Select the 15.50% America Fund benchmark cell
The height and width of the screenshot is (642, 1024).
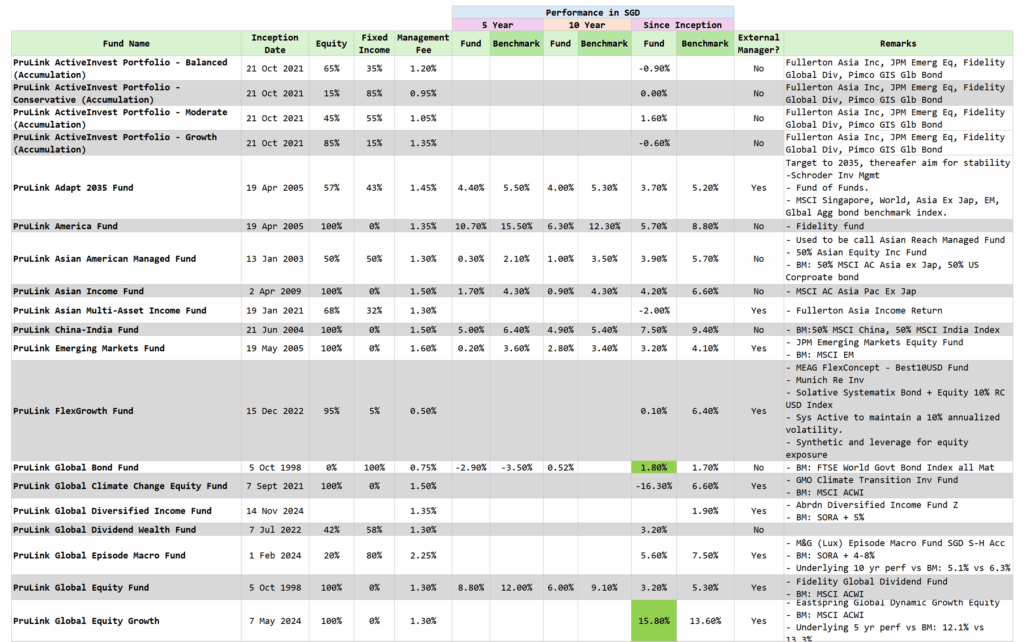517,226
